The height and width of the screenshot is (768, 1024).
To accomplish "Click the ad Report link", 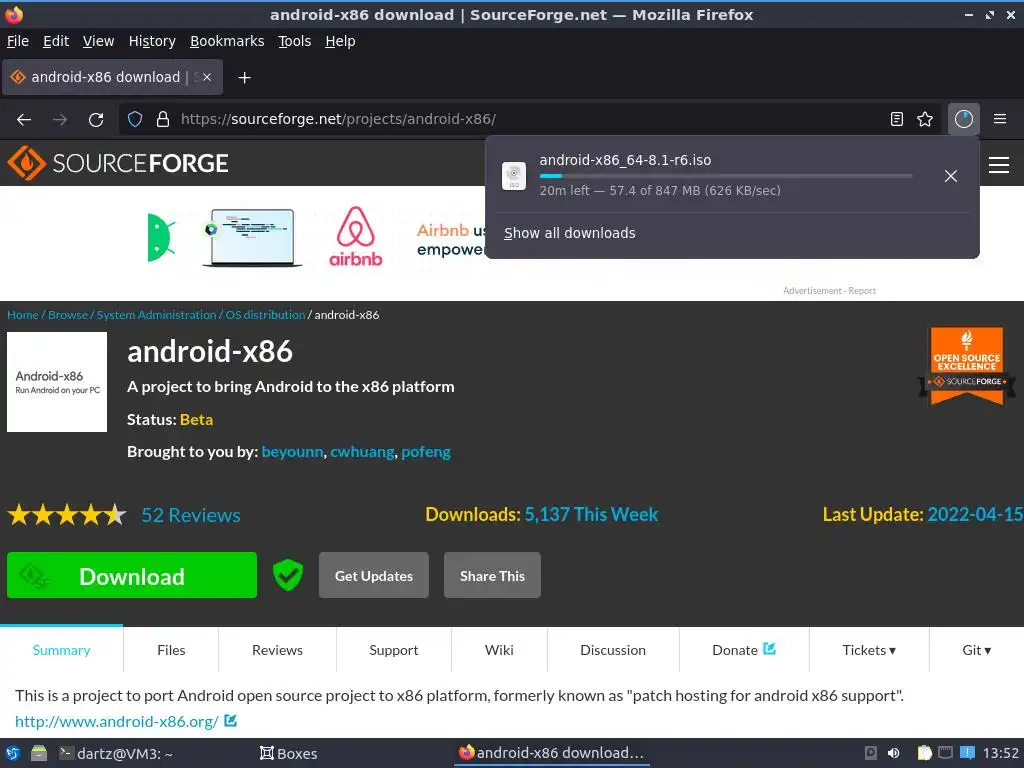I will (862, 291).
